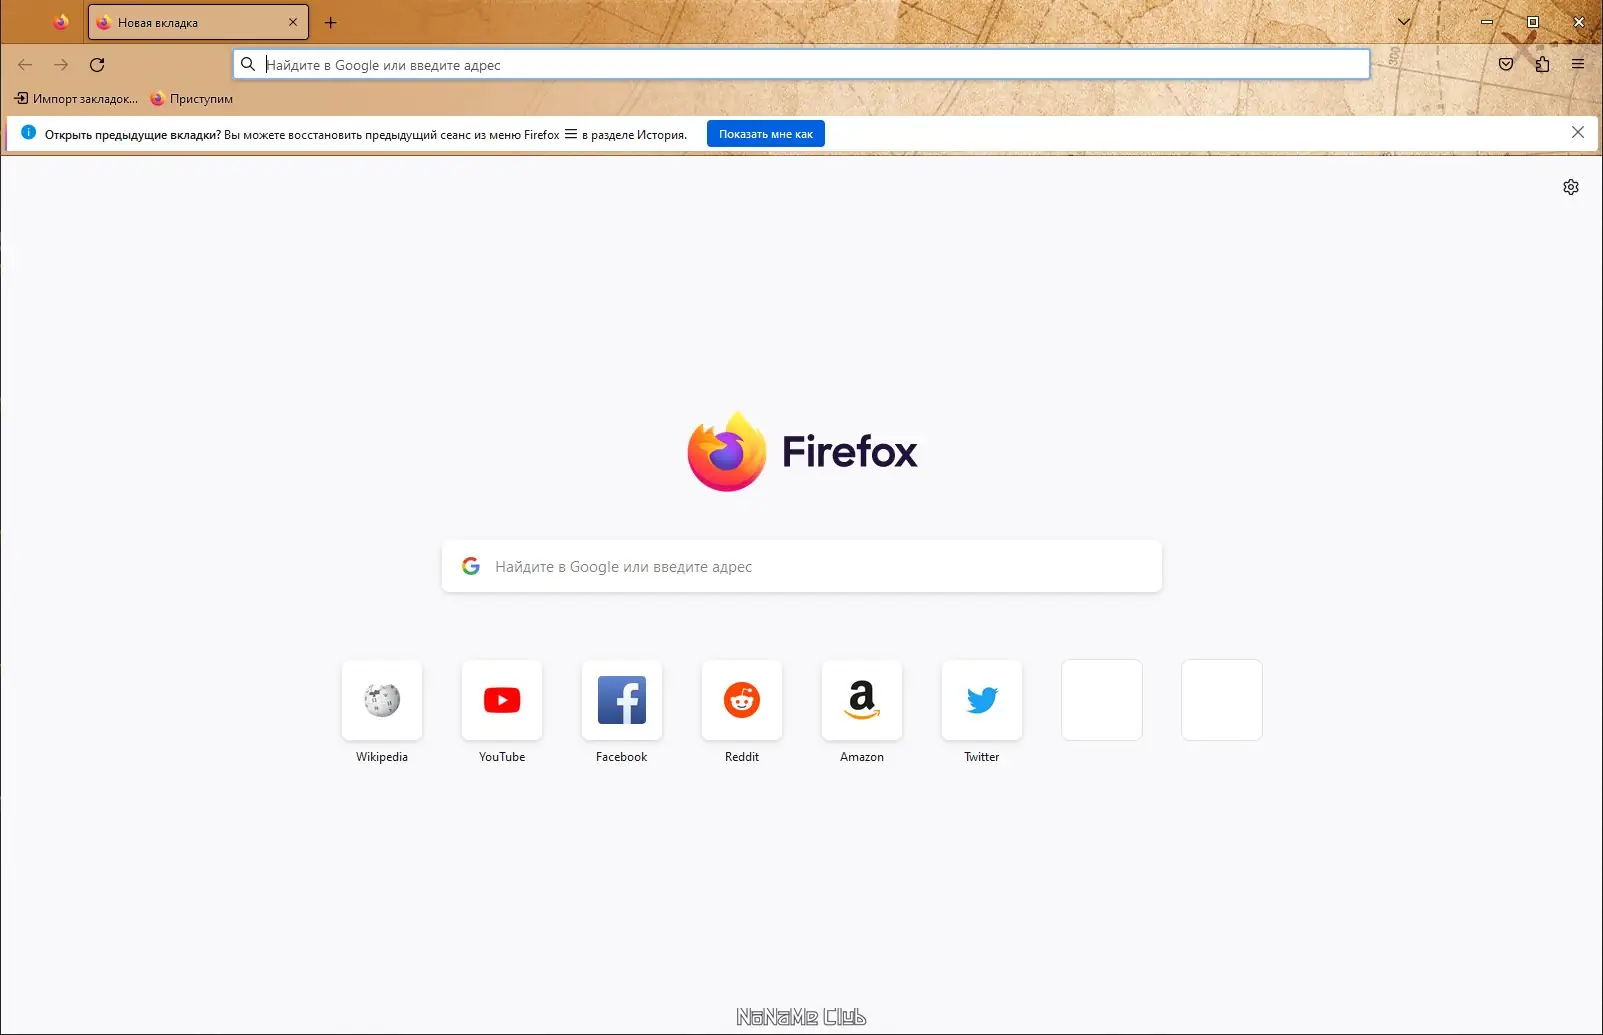
Task: Open Twitter shortcut tile
Action: [982, 700]
